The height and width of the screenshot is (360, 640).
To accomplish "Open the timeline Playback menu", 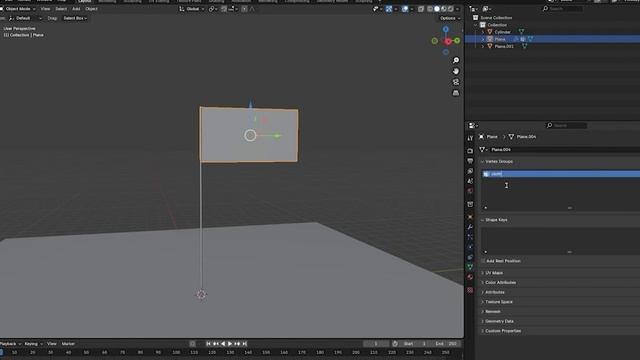I will coord(10,344).
